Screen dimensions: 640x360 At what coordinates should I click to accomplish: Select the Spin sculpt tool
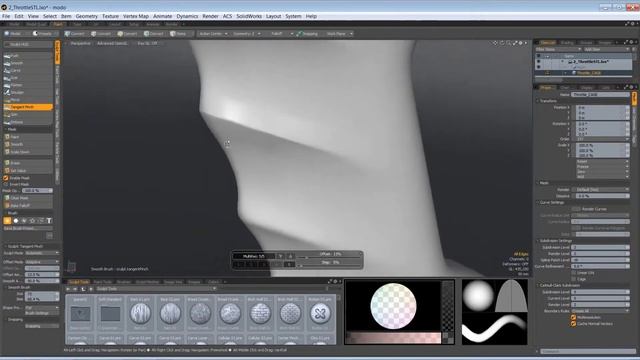coord(28,115)
